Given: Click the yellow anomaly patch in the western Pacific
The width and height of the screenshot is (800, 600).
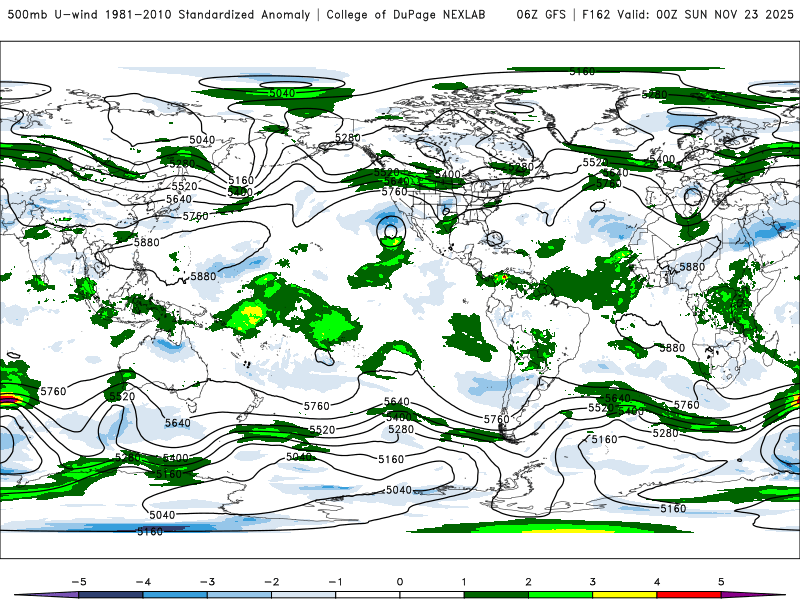Looking at the screenshot, I should tap(252, 312).
